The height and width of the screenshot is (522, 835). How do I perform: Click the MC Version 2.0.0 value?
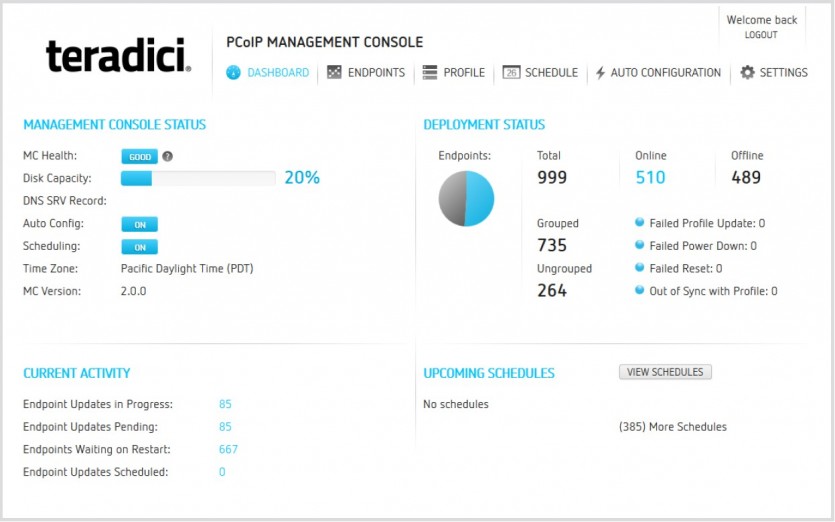tap(133, 291)
